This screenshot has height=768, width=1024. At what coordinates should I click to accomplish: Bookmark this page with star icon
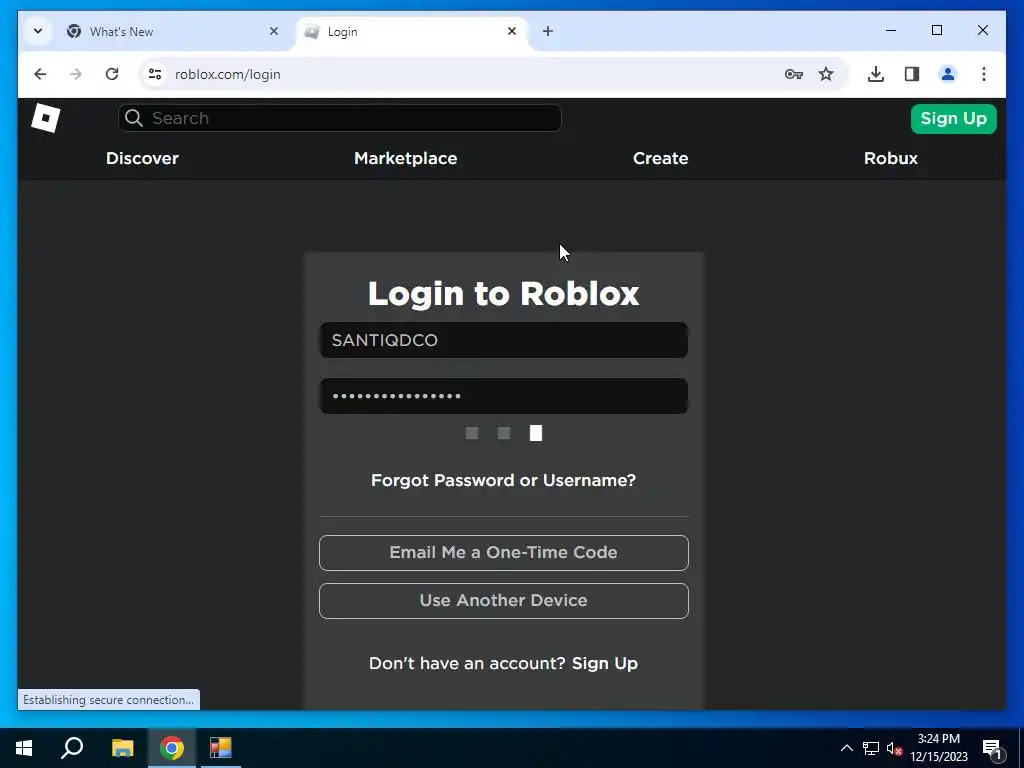[x=826, y=74]
